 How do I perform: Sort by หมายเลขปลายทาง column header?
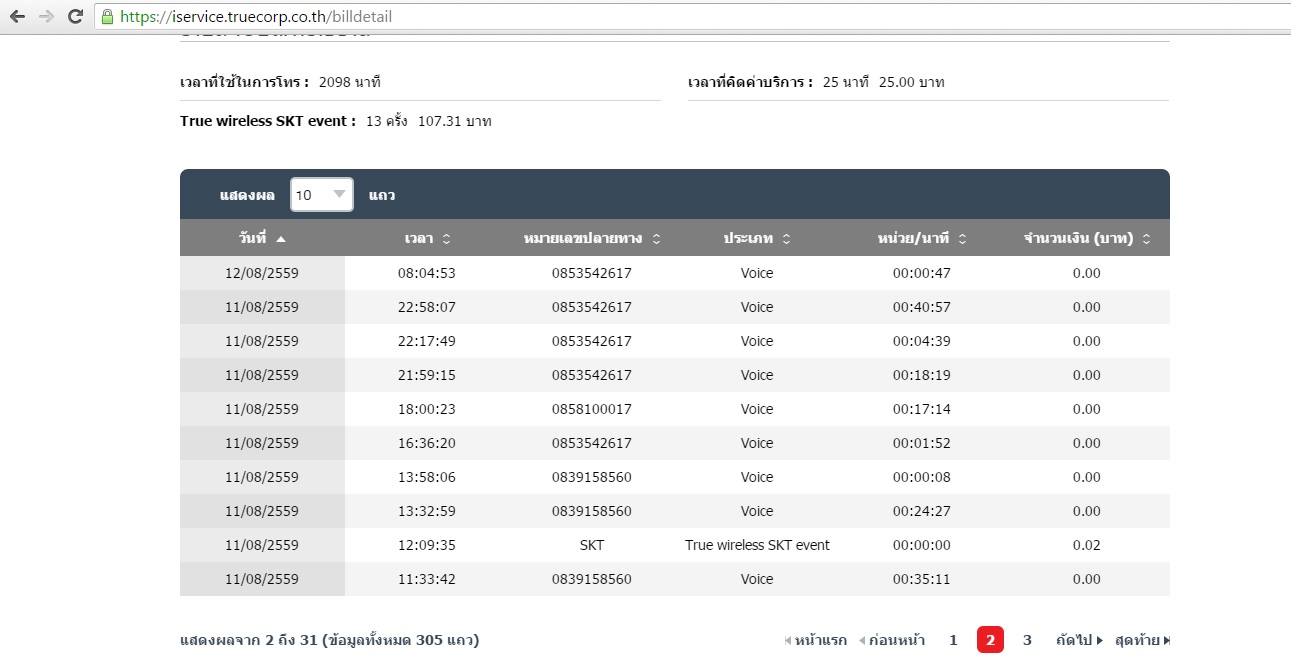click(x=592, y=238)
